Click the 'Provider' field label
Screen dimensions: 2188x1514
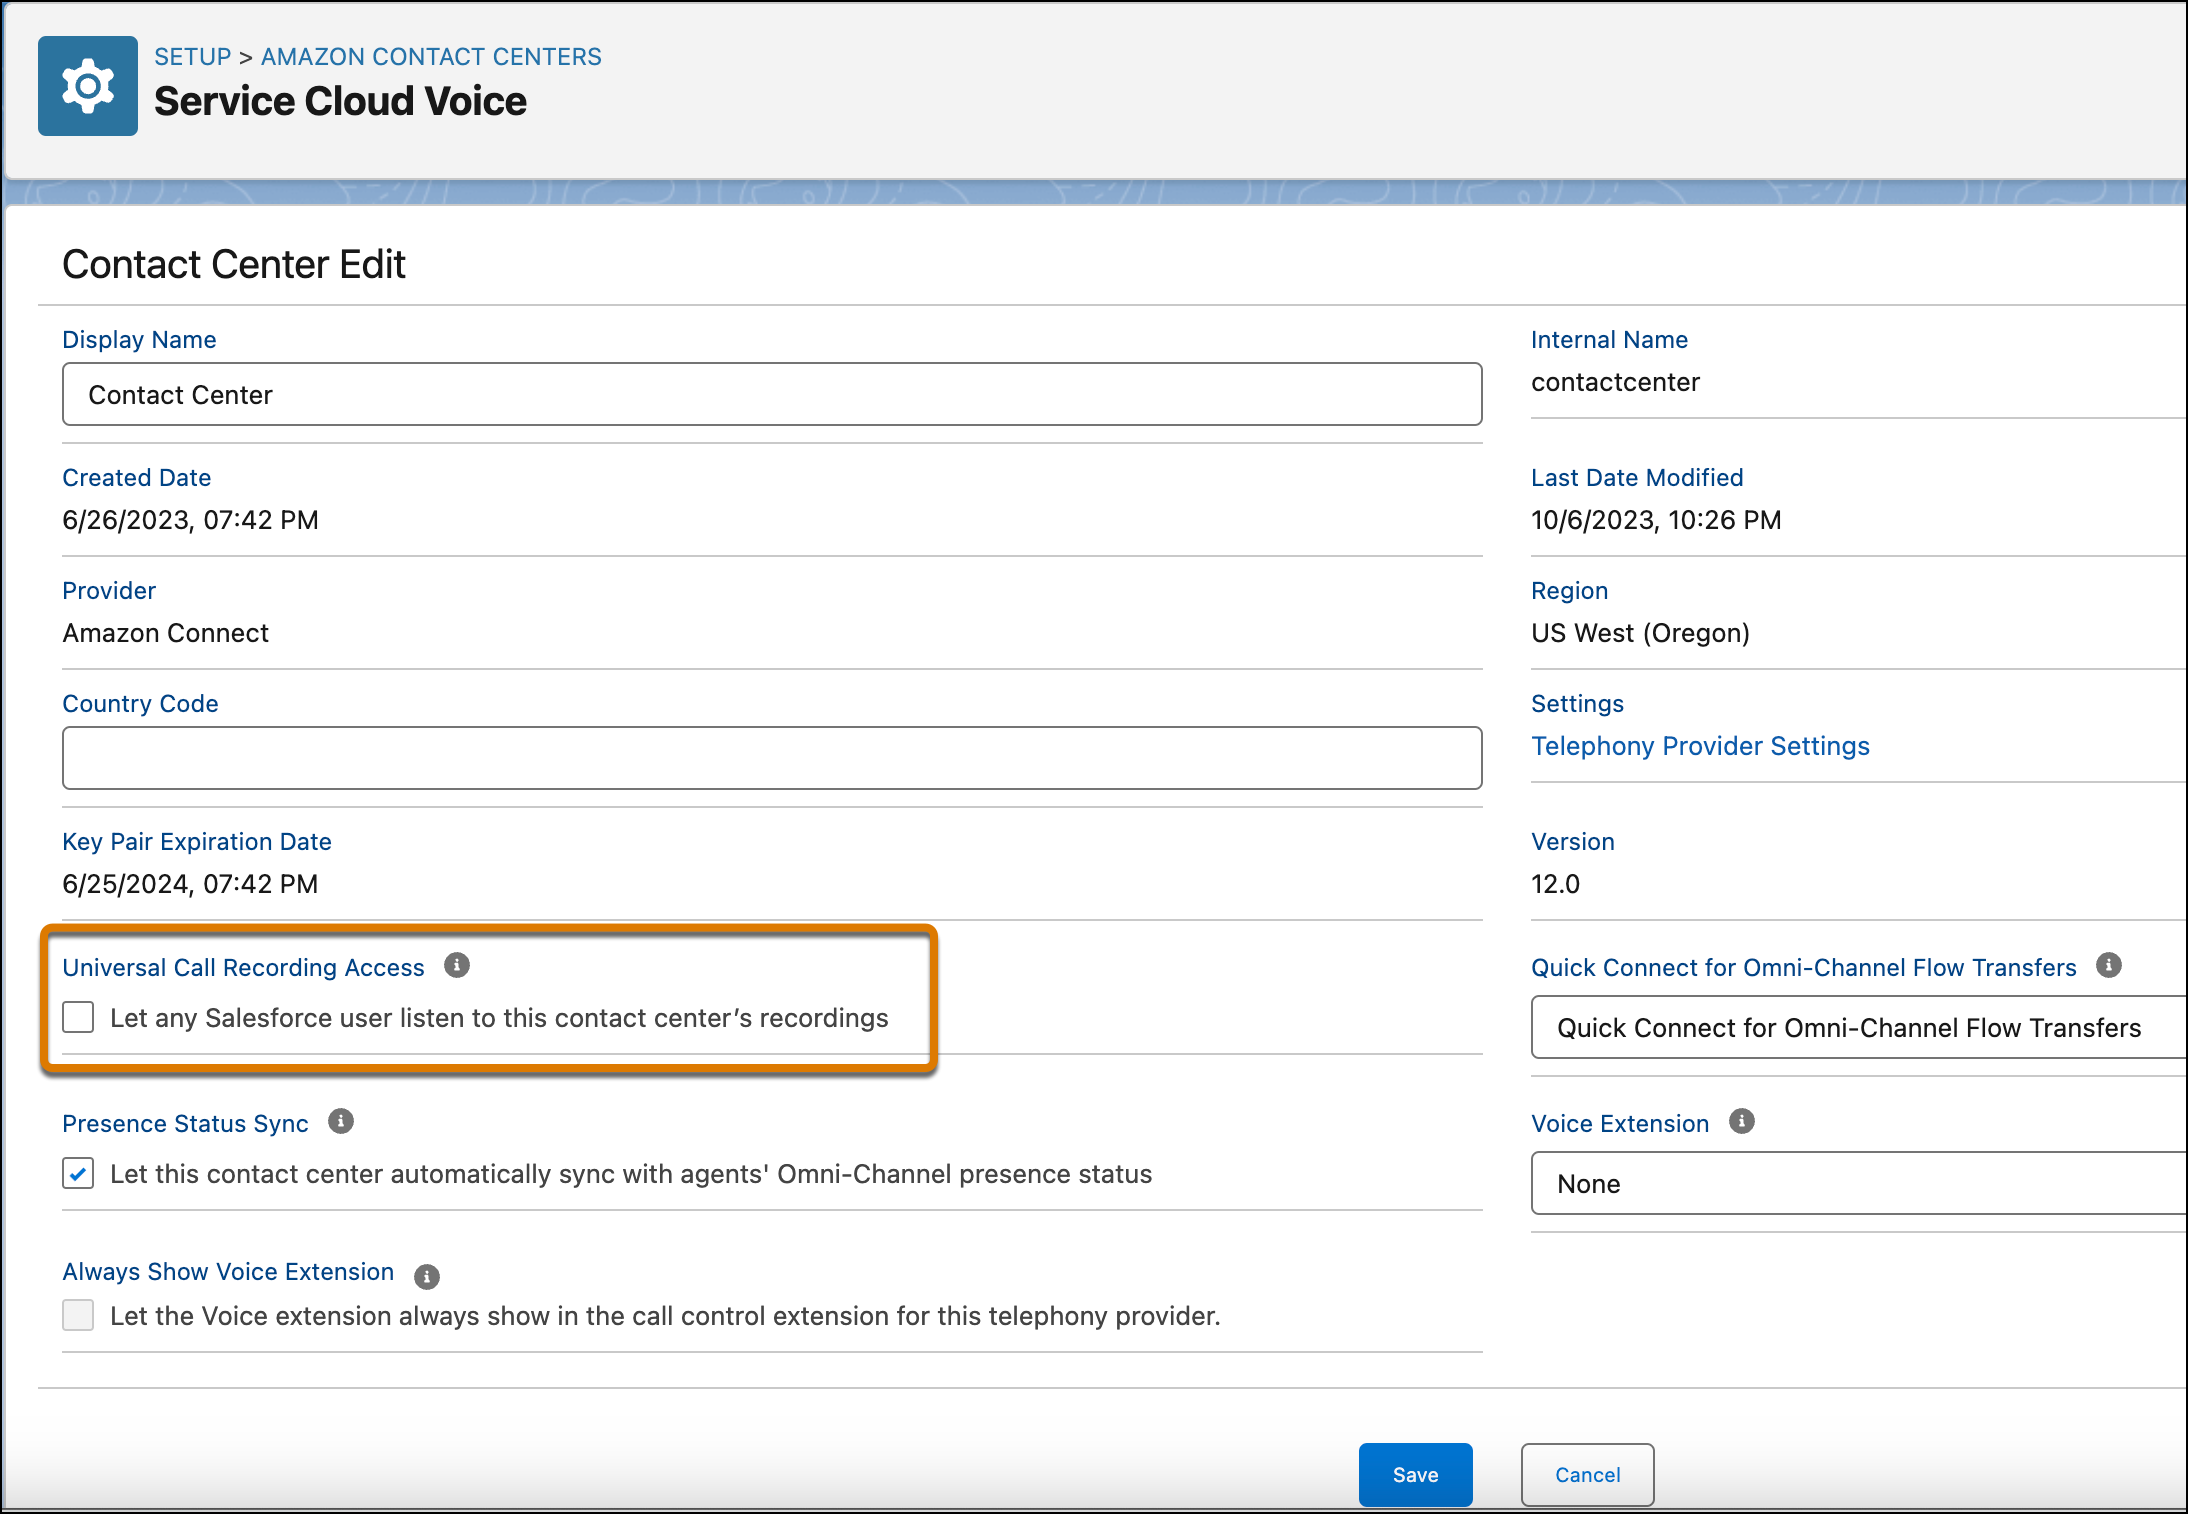click(109, 591)
